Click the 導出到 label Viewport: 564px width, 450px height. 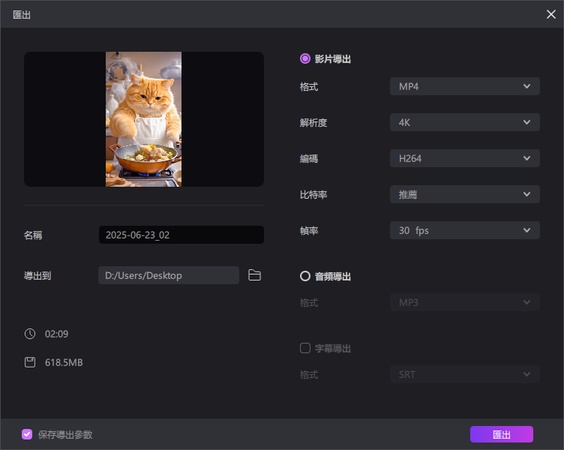(x=37, y=276)
